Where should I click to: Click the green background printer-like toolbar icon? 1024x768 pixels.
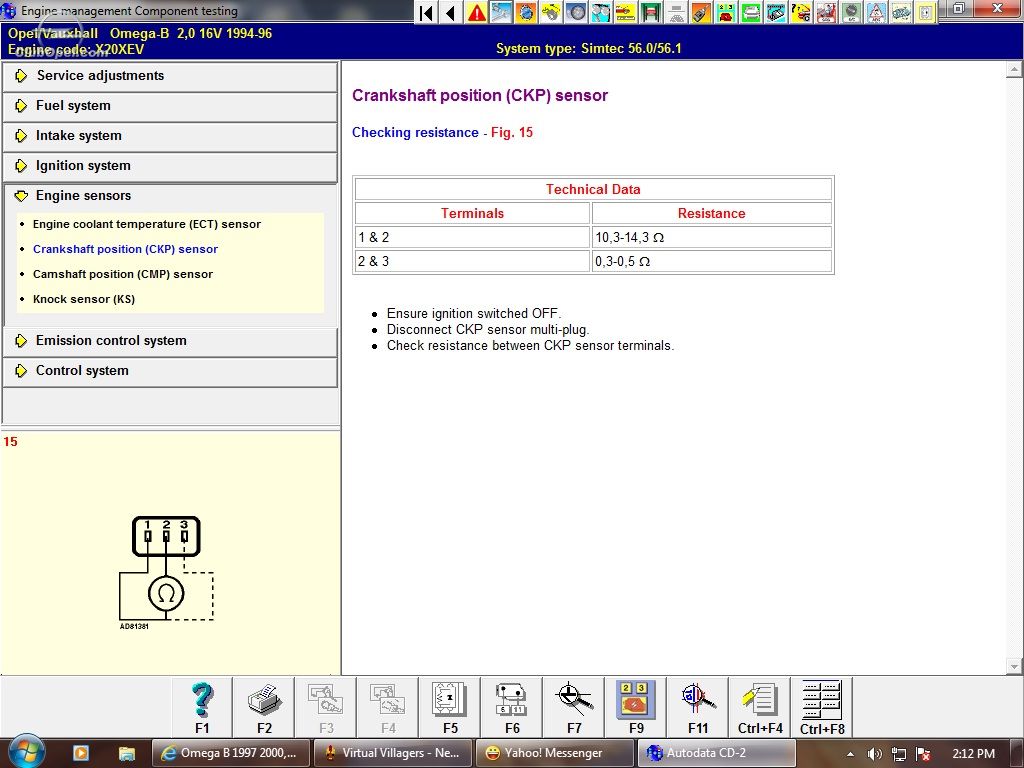[x=750, y=12]
